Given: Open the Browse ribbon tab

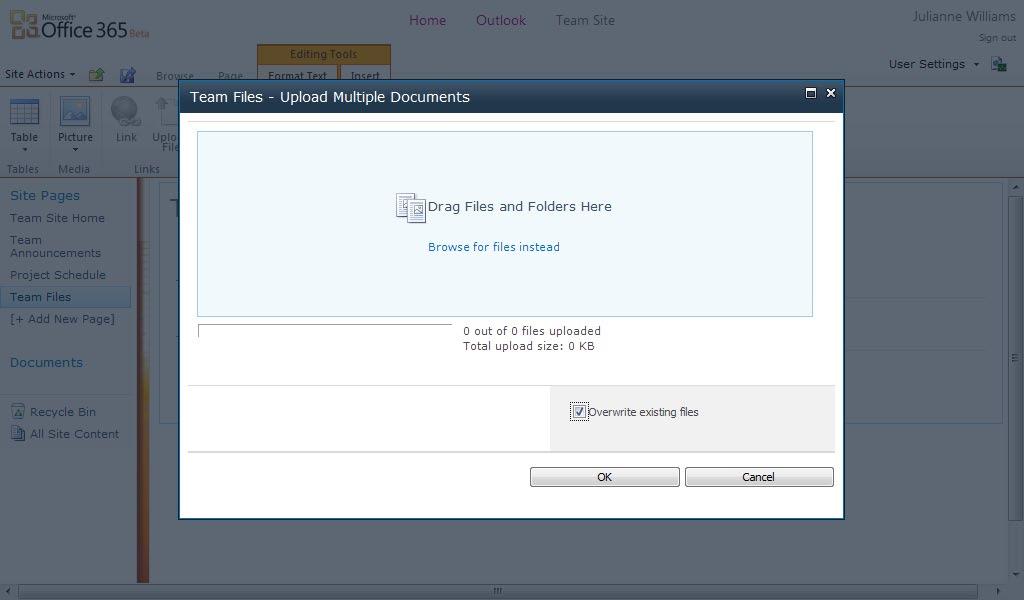Looking at the screenshot, I should click(174, 76).
